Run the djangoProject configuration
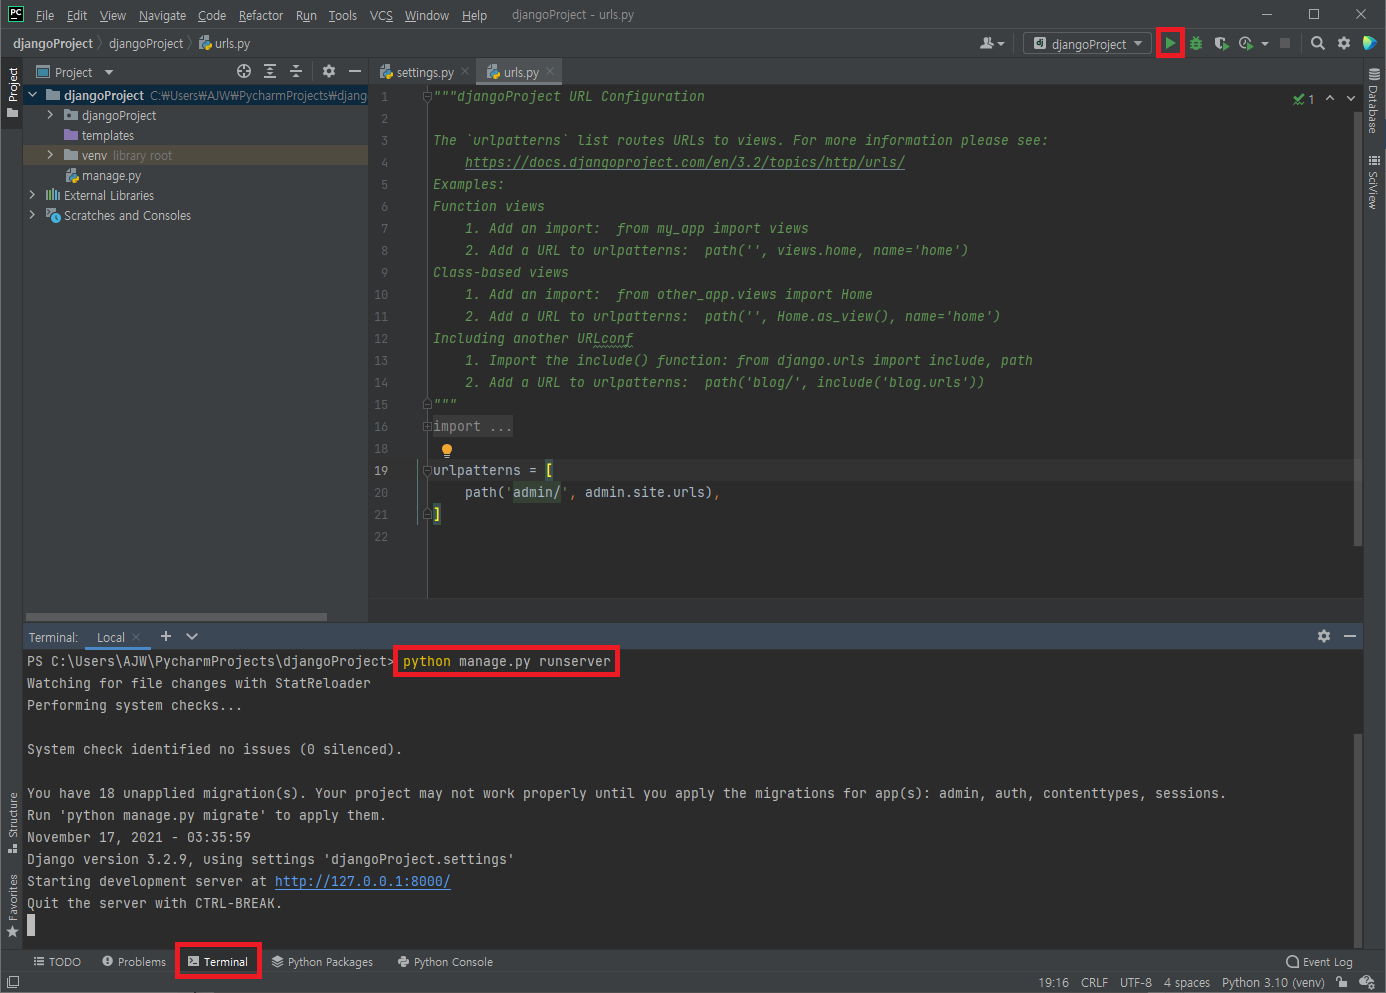Viewport: 1386px width, 993px height. tap(1169, 43)
